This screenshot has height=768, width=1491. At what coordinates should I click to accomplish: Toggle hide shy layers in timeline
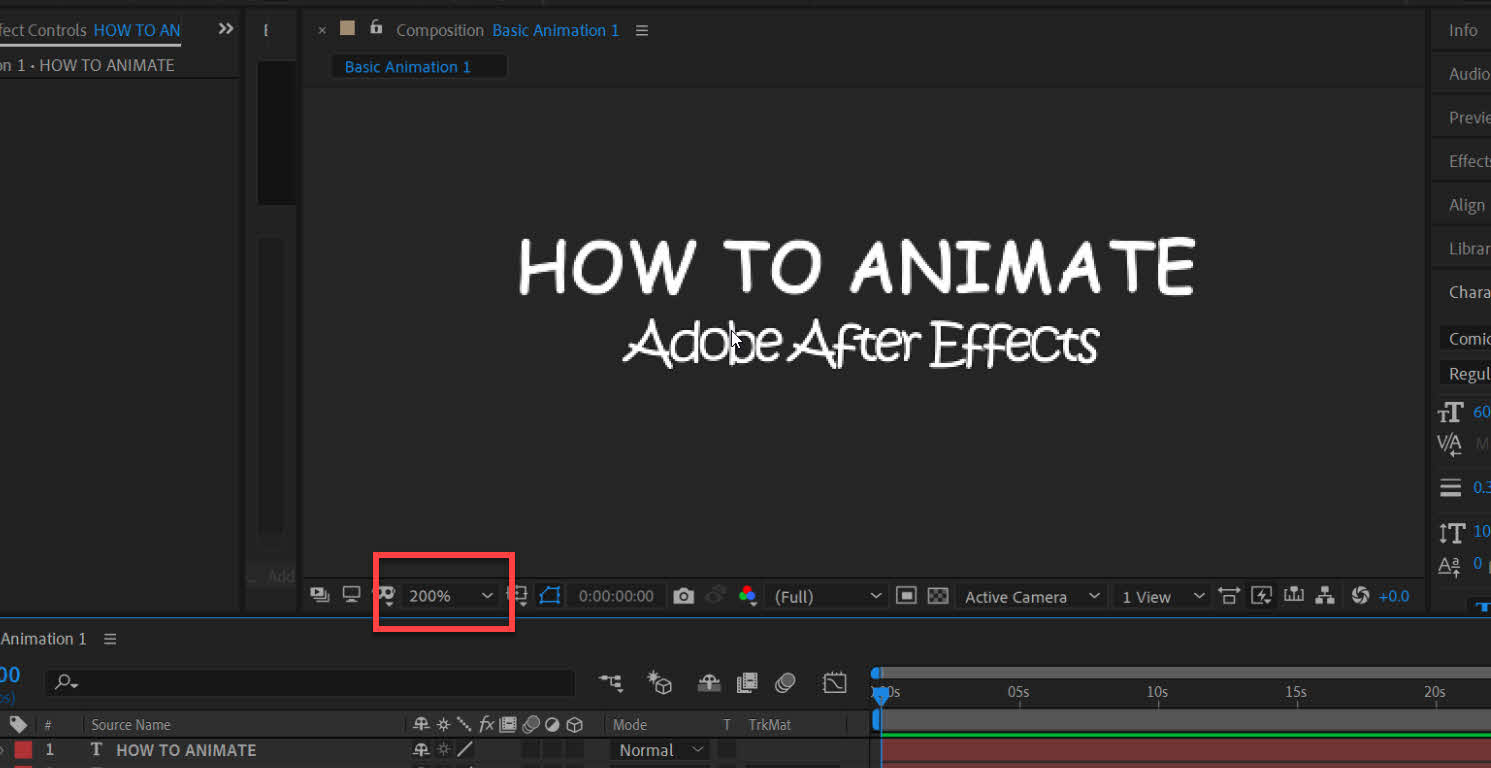(x=709, y=683)
